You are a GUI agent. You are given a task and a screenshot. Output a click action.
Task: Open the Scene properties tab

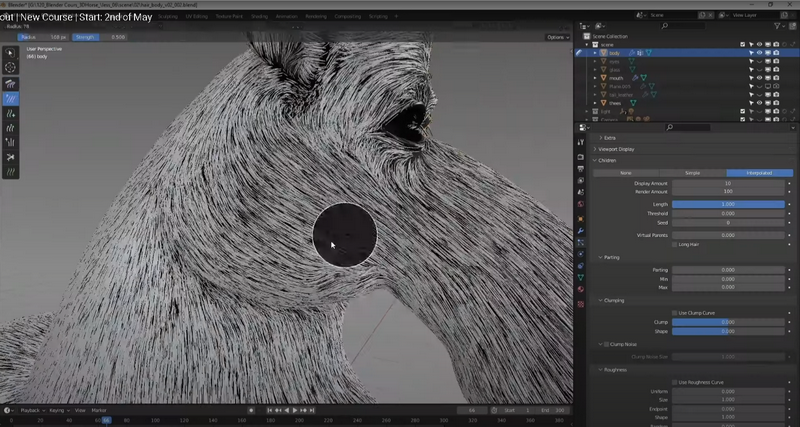tap(581, 192)
